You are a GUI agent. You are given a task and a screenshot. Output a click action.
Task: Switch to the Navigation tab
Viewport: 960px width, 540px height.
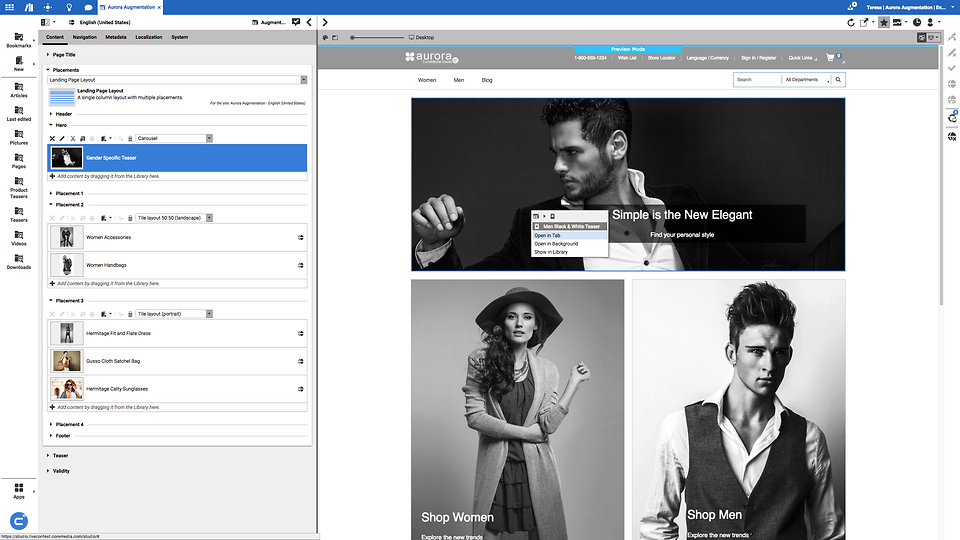point(84,37)
